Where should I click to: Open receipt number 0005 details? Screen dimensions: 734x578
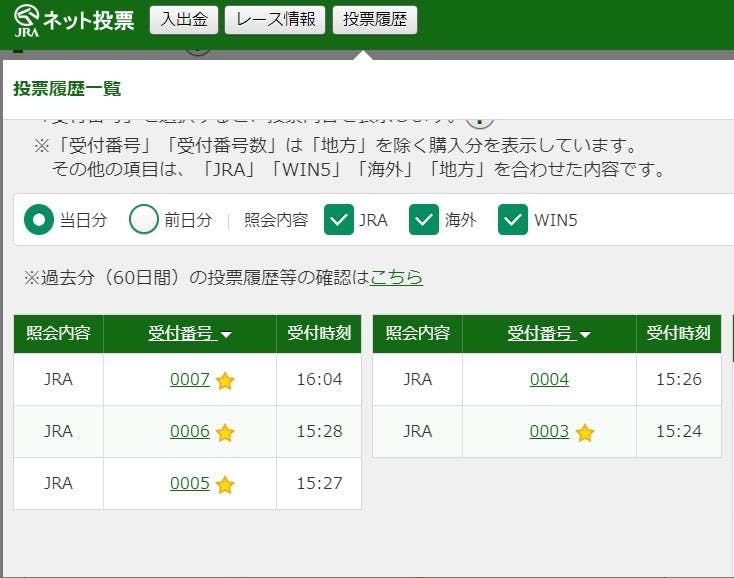click(190, 484)
